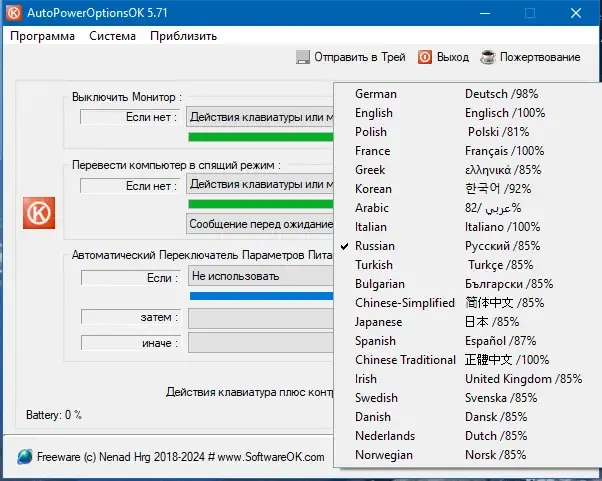Click the AutoPowerOptionsOK title bar icon
Viewport: 602px width, 481px height.
(14, 13)
